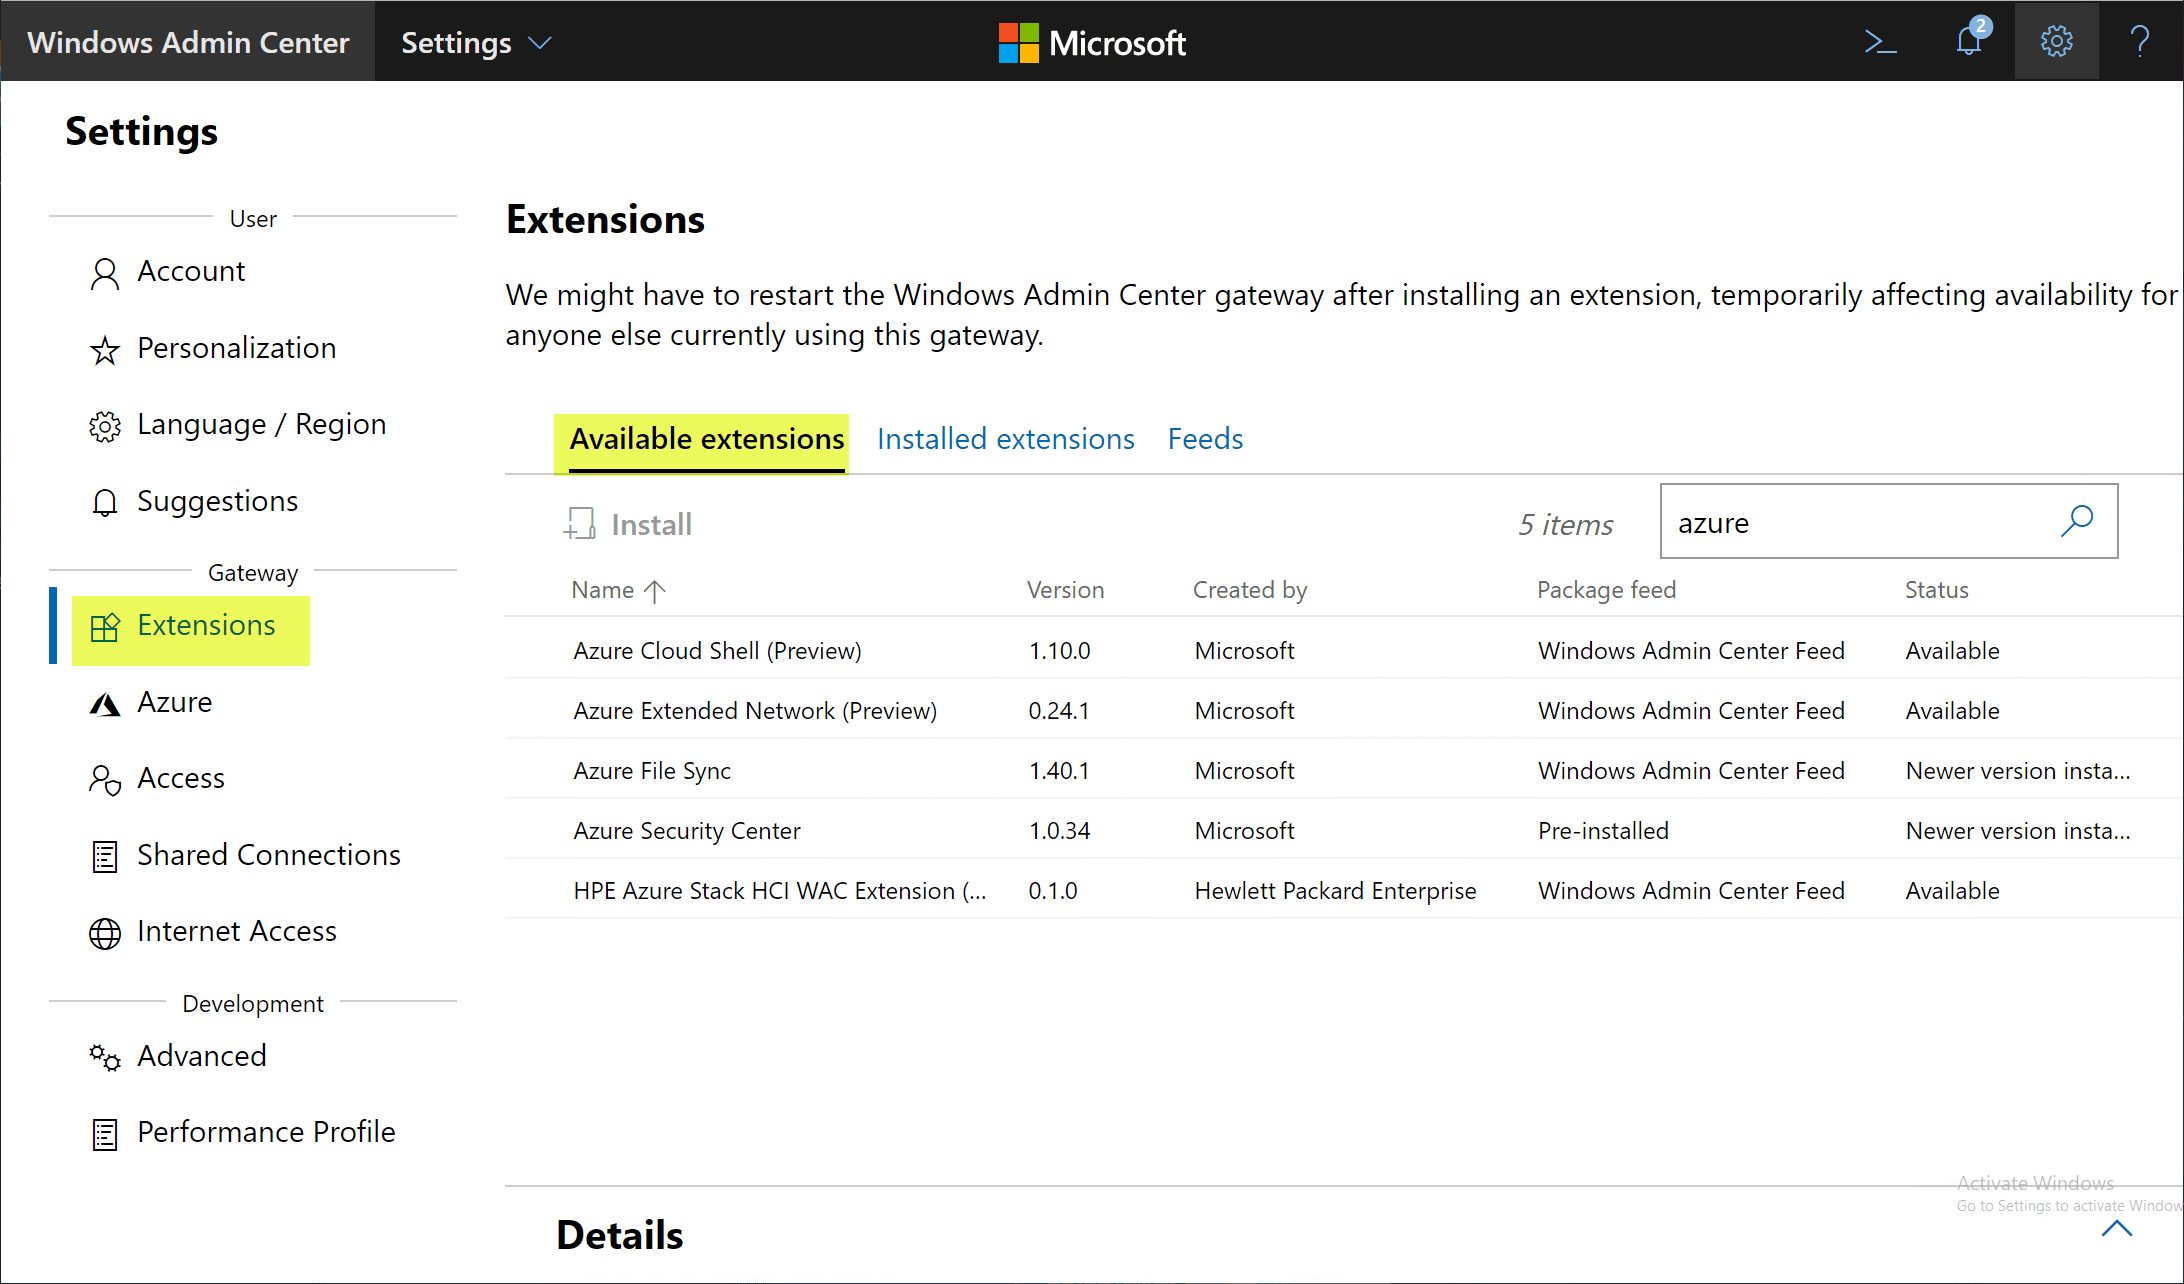
Task: Click the Azure icon in gateway settings
Action: 104,702
